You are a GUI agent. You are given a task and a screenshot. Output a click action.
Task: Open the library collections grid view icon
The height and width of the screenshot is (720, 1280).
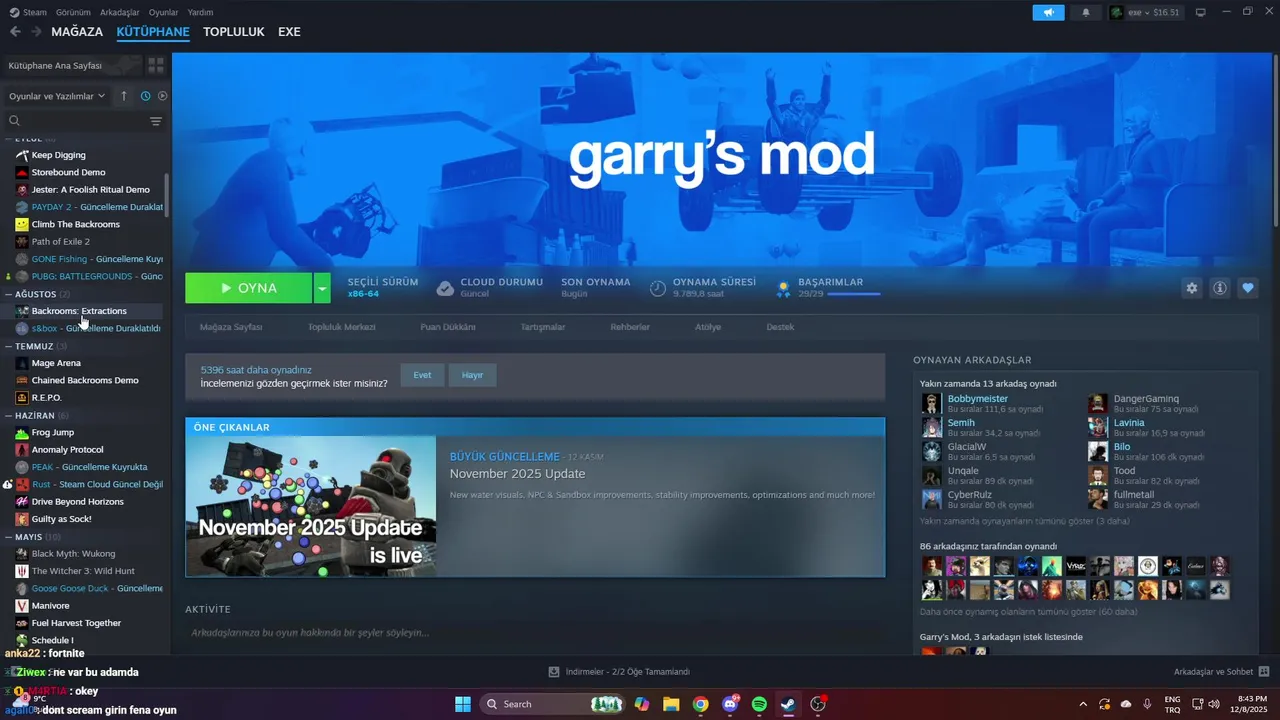[156, 65]
